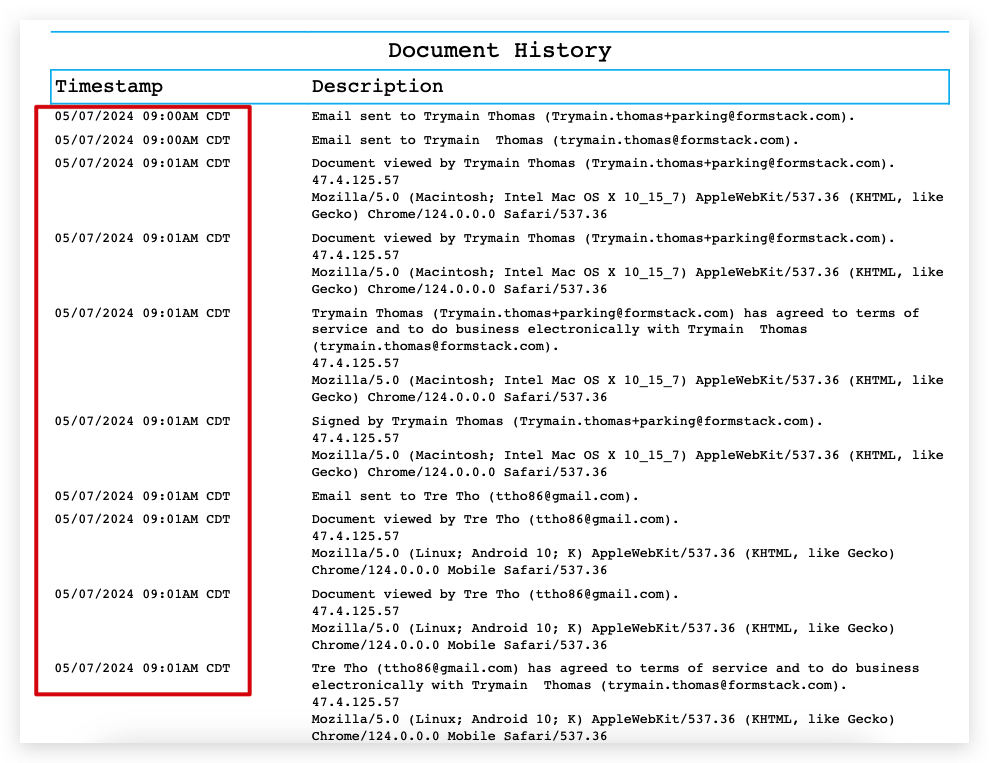Select timestamp beside 'Email sent to Tre Tho'
989x763 pixels.
[x=142, y=496]
